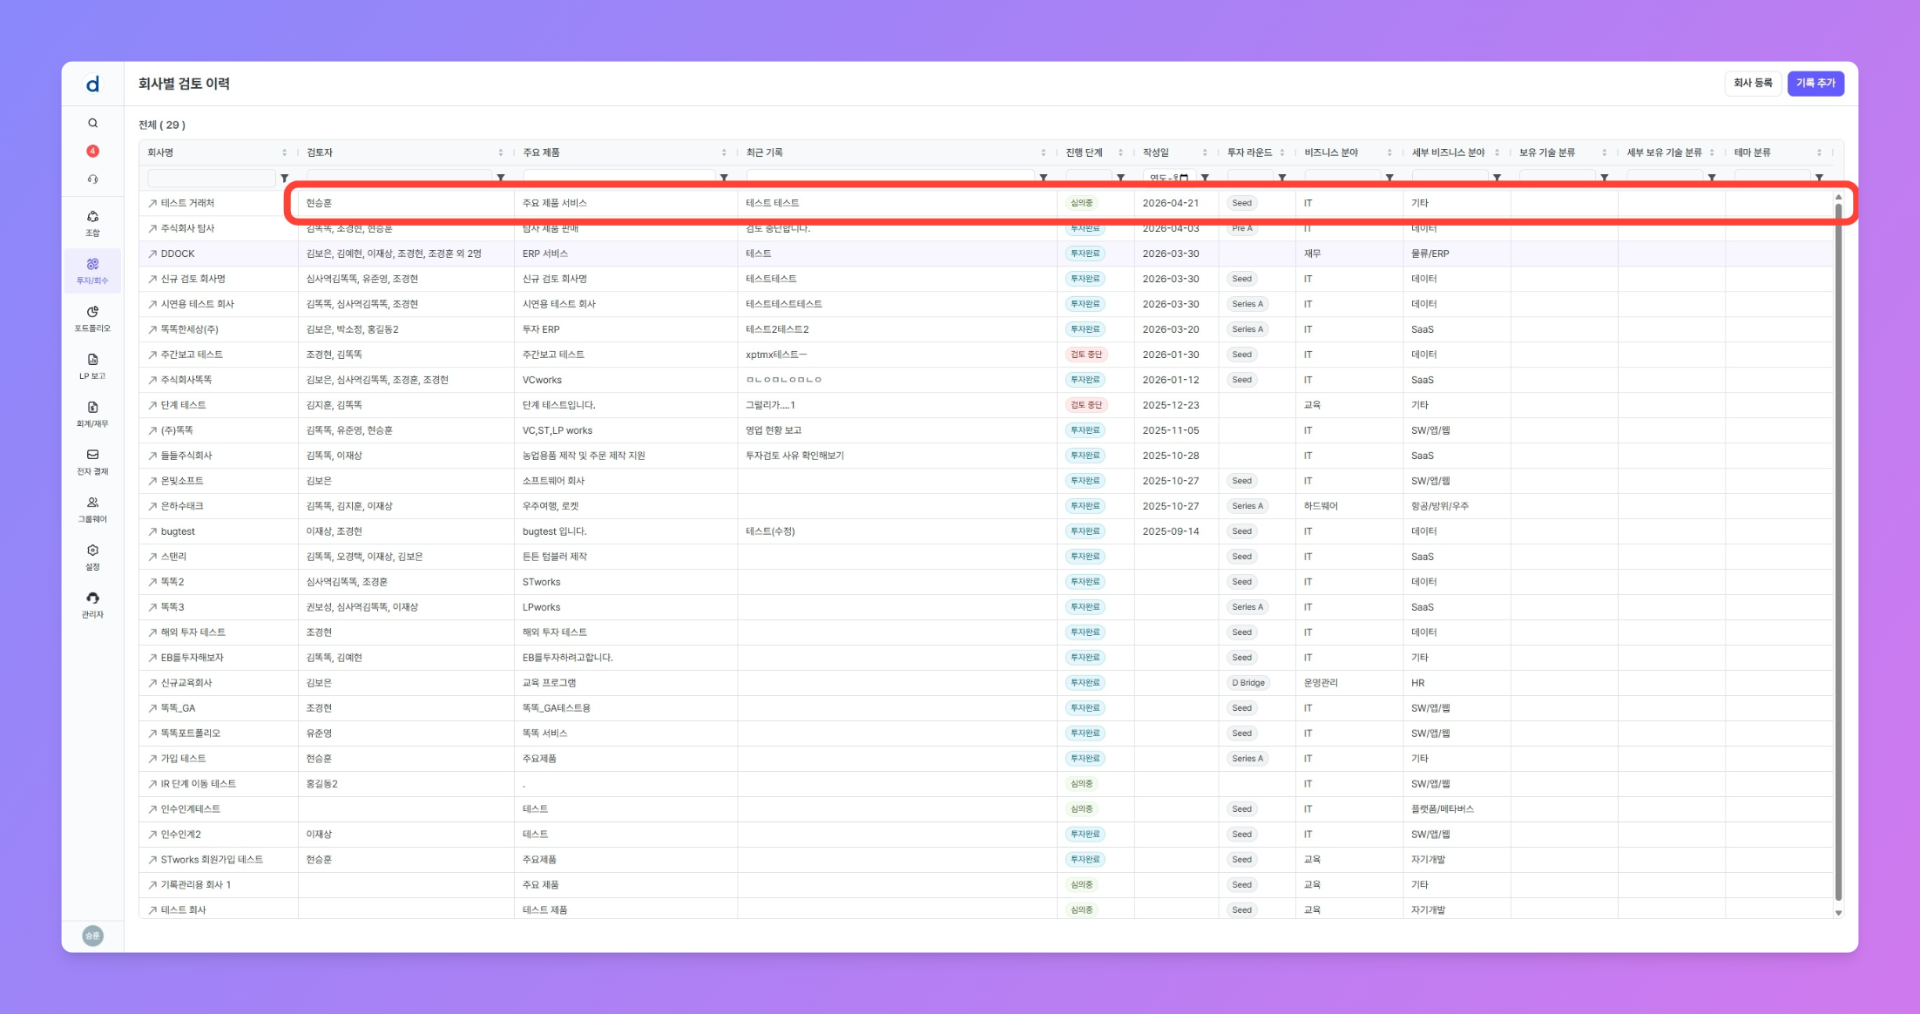Click the 회사 등록 button
1920x1014 pixels.
click(1752, 83)
